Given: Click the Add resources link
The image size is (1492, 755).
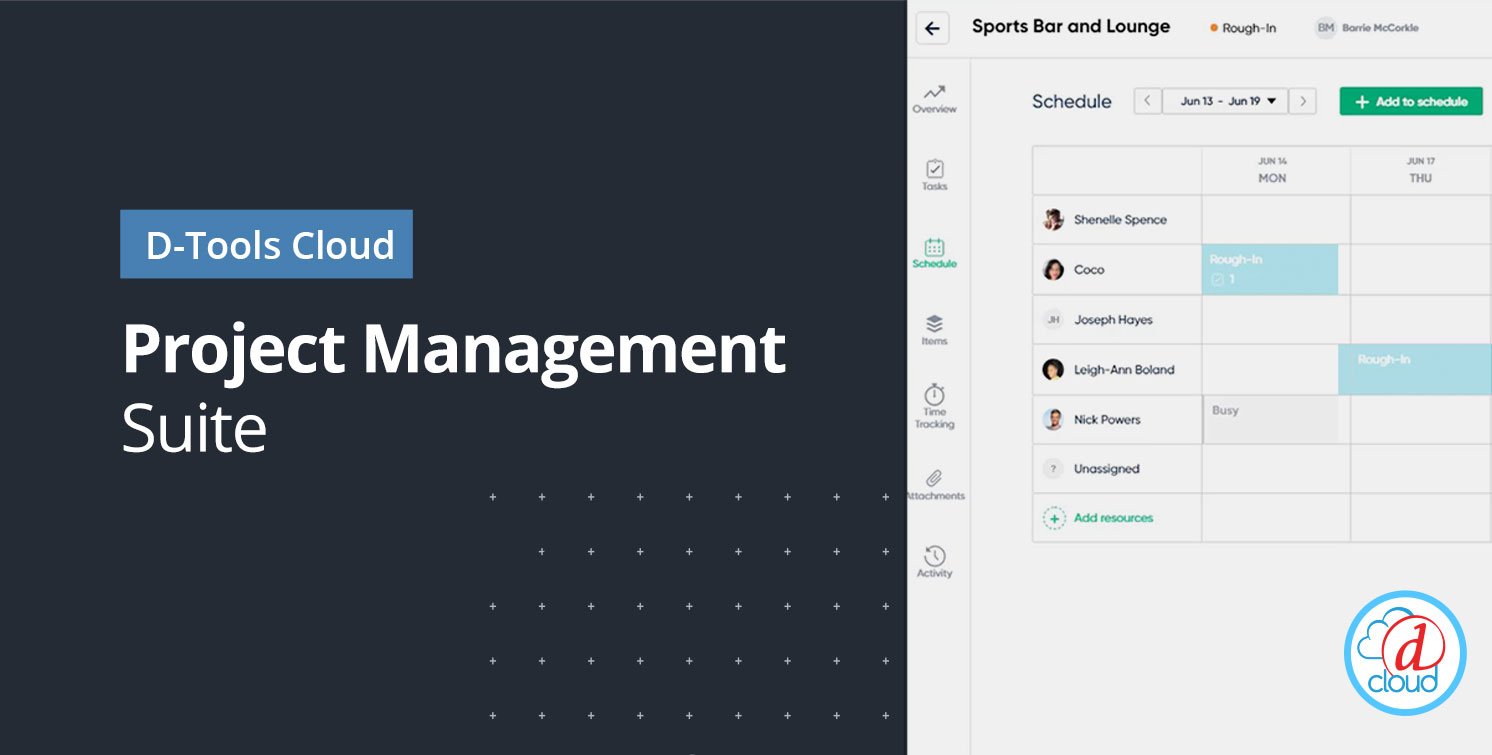Looking at the screenshot, I should point(1113,518).
